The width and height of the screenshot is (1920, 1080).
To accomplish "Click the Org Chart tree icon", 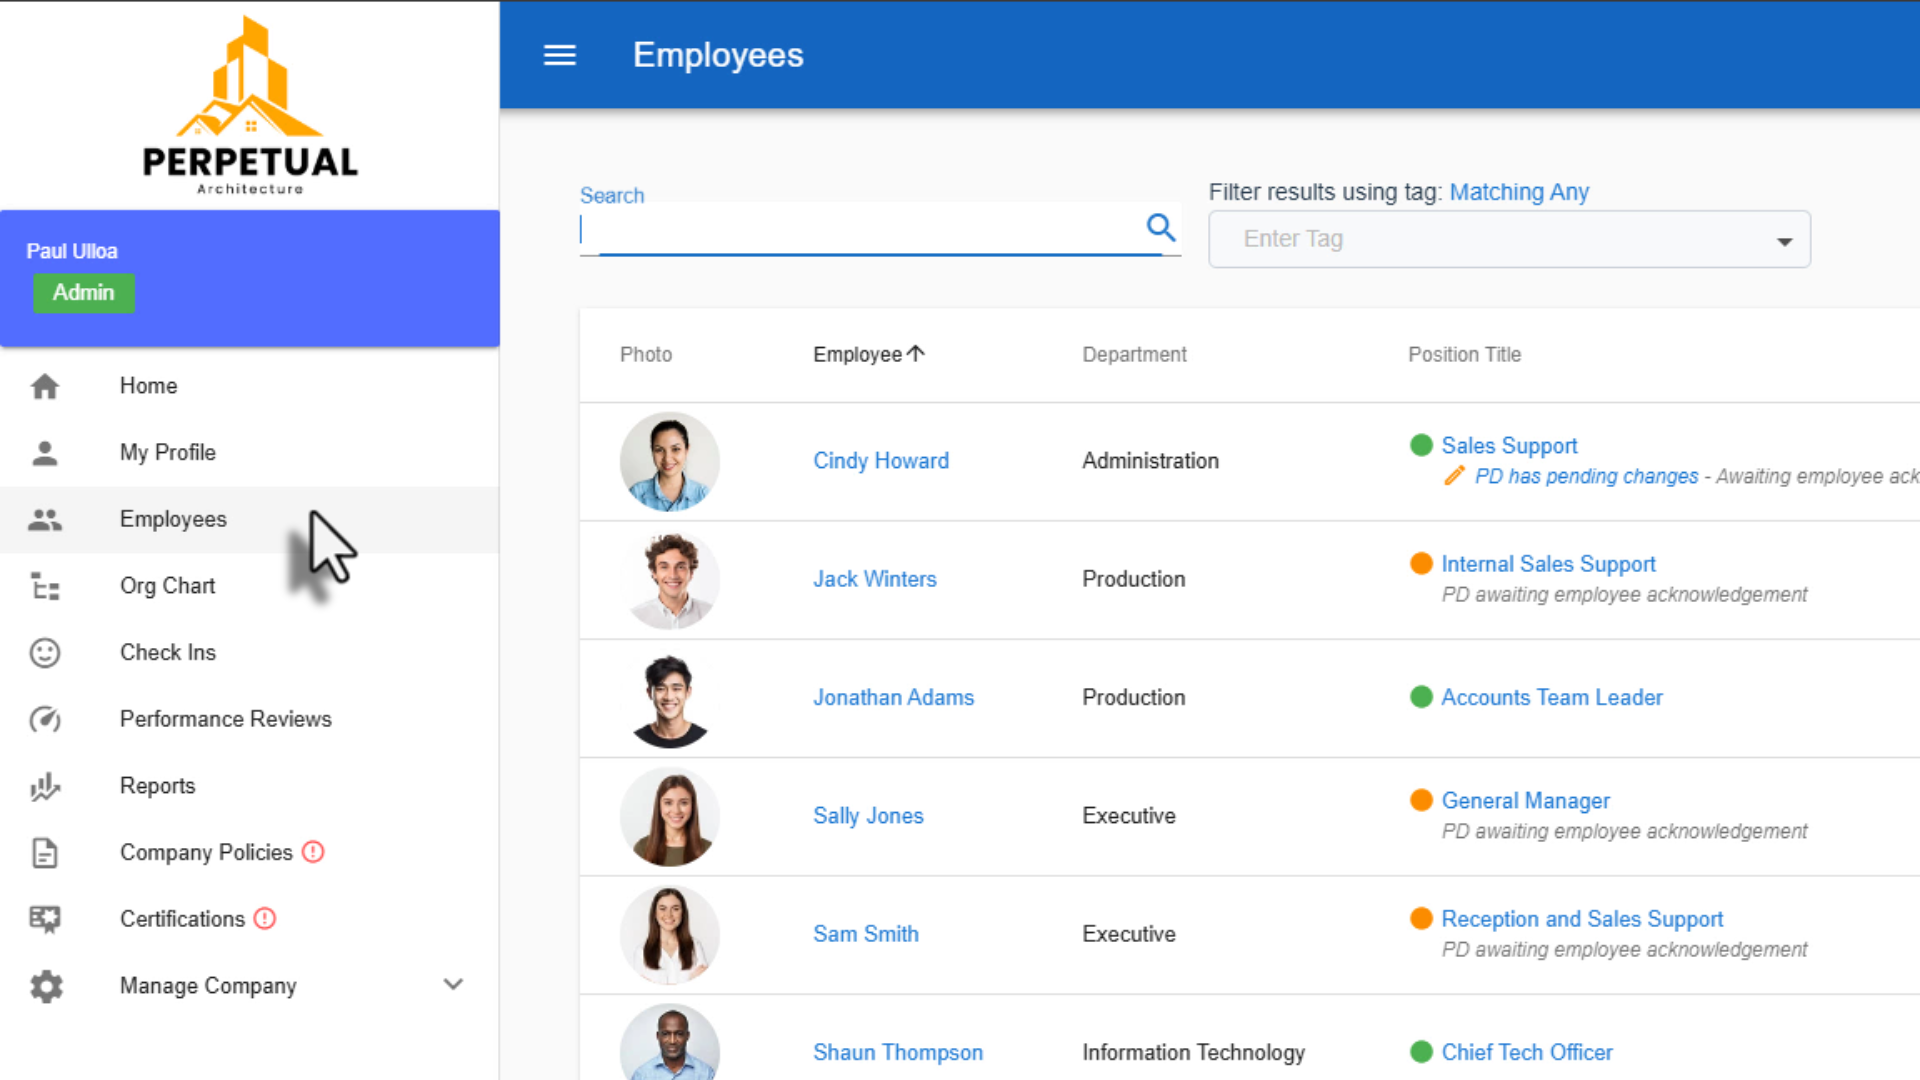I will [x=45, y=586].
